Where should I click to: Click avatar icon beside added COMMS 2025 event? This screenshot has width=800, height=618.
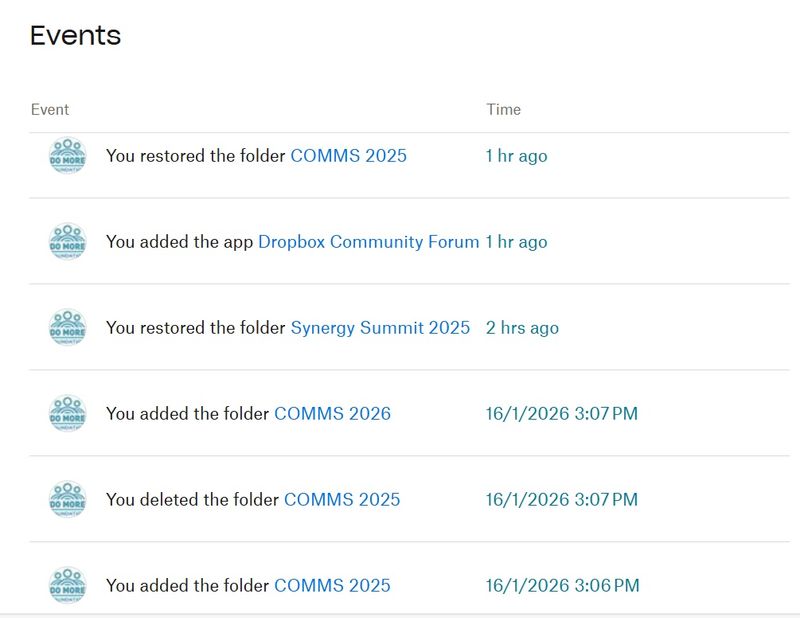[68, 586]
